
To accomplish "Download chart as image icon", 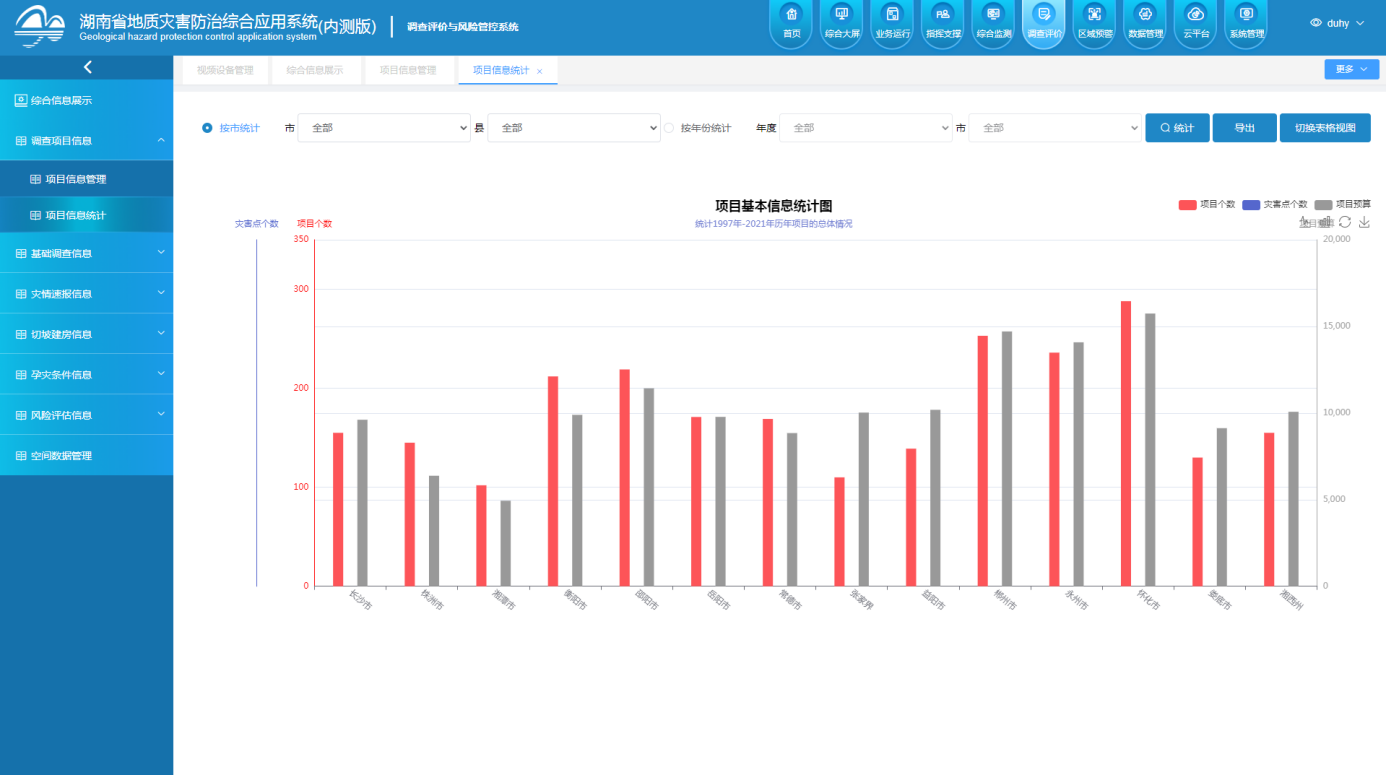I will [1364, 222].
